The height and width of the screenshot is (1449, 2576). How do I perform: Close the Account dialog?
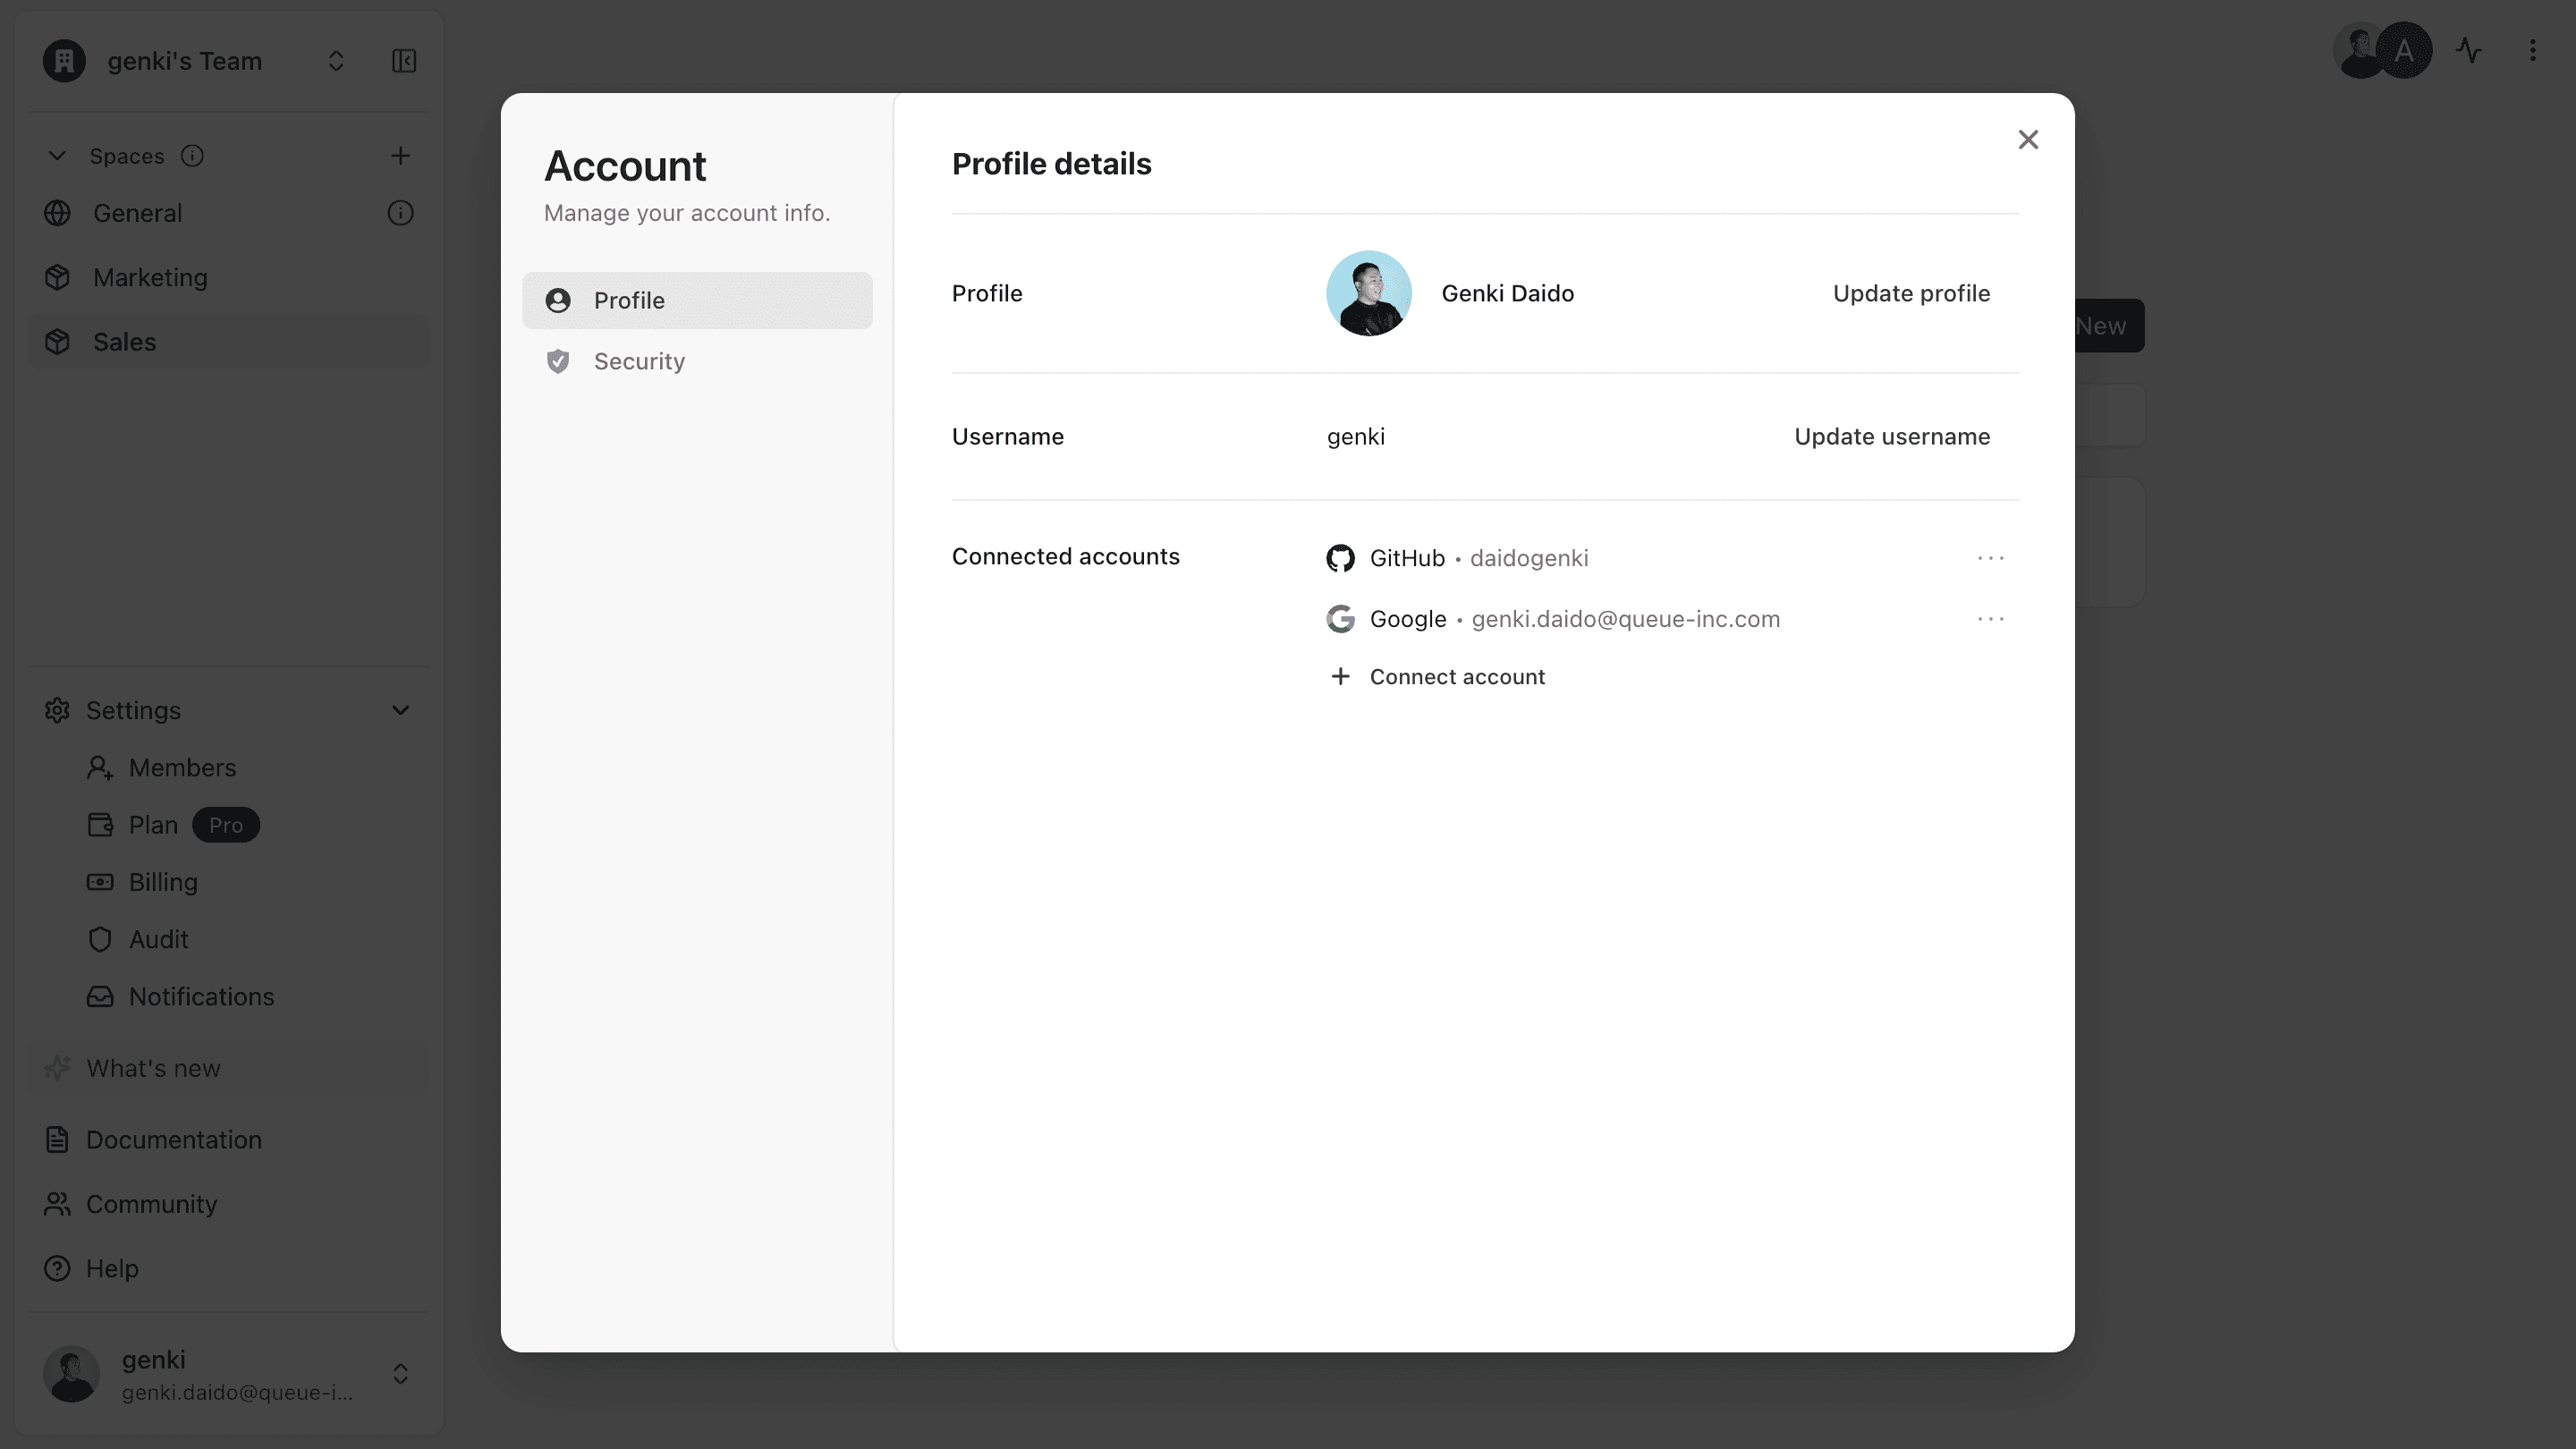click(2027, 140)
